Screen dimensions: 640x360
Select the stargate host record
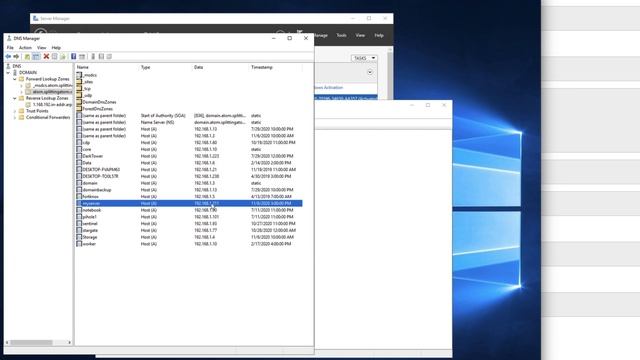tap(189, 230)
